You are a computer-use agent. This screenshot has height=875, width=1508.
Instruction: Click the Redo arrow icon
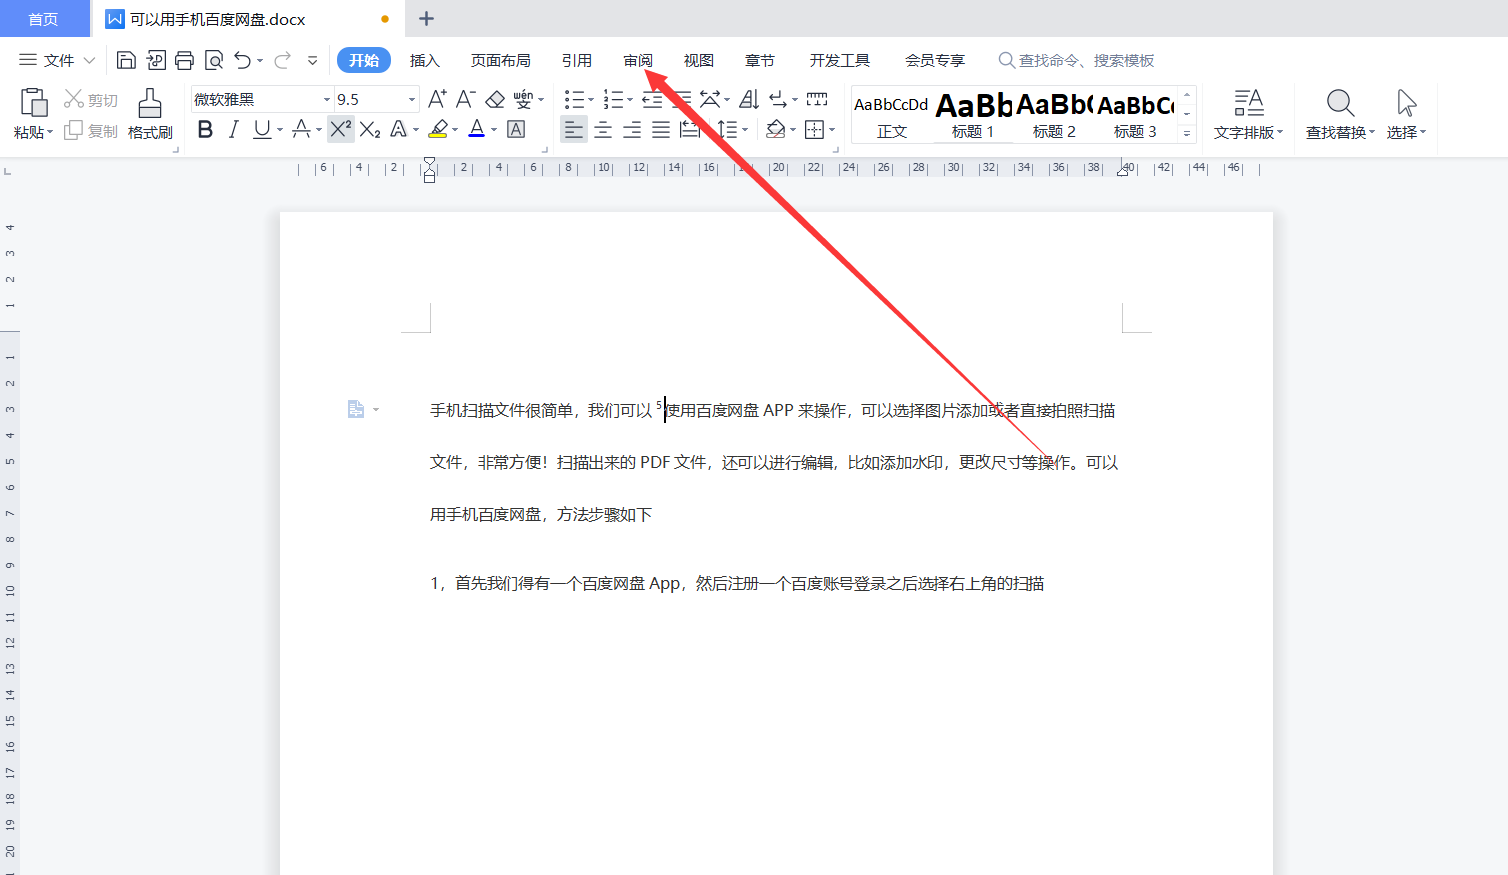click(x=282, y=60)
